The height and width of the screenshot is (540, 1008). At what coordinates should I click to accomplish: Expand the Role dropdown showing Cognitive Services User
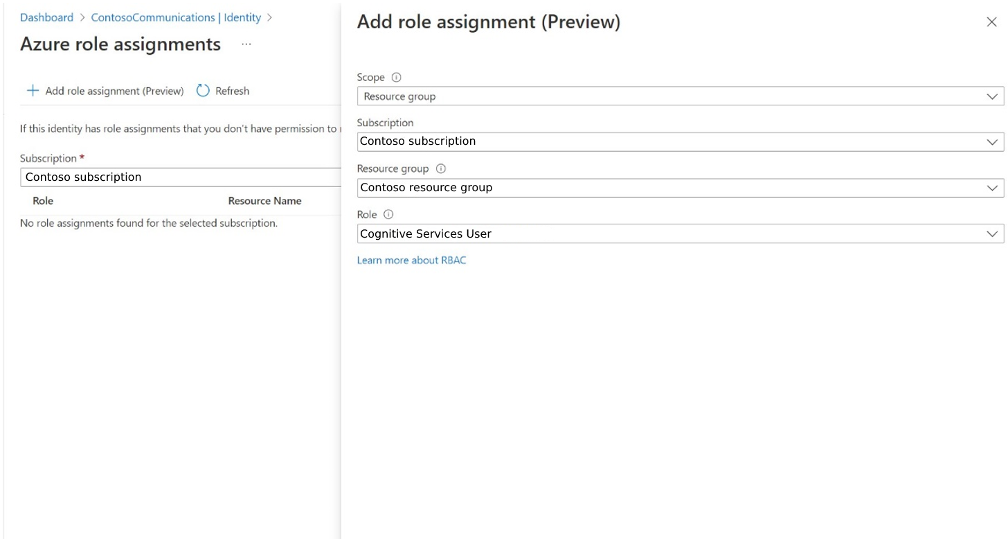click(x=680, y=233)
